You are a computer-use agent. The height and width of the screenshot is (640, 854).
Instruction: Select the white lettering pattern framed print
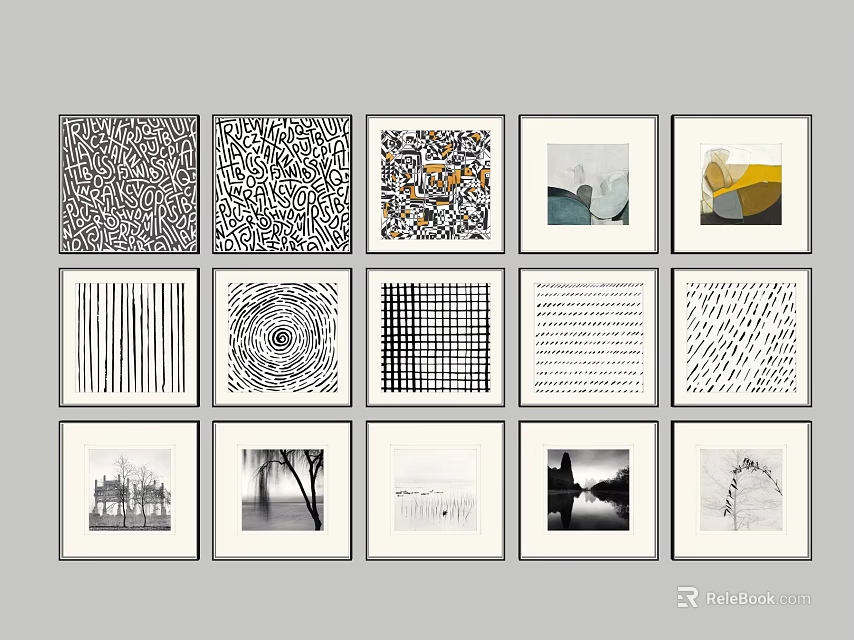[x=282, y=184]
